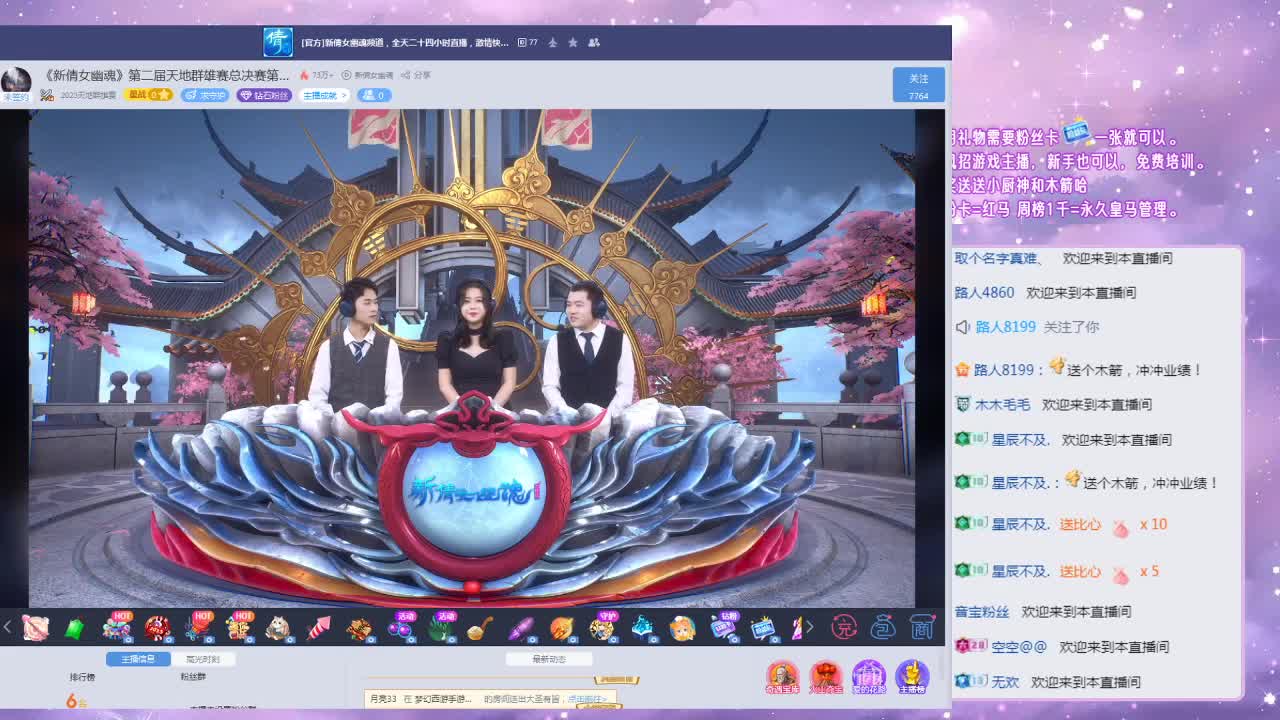Click the live stream video player
The image size is (1280, 720).
tap(472, 358)
